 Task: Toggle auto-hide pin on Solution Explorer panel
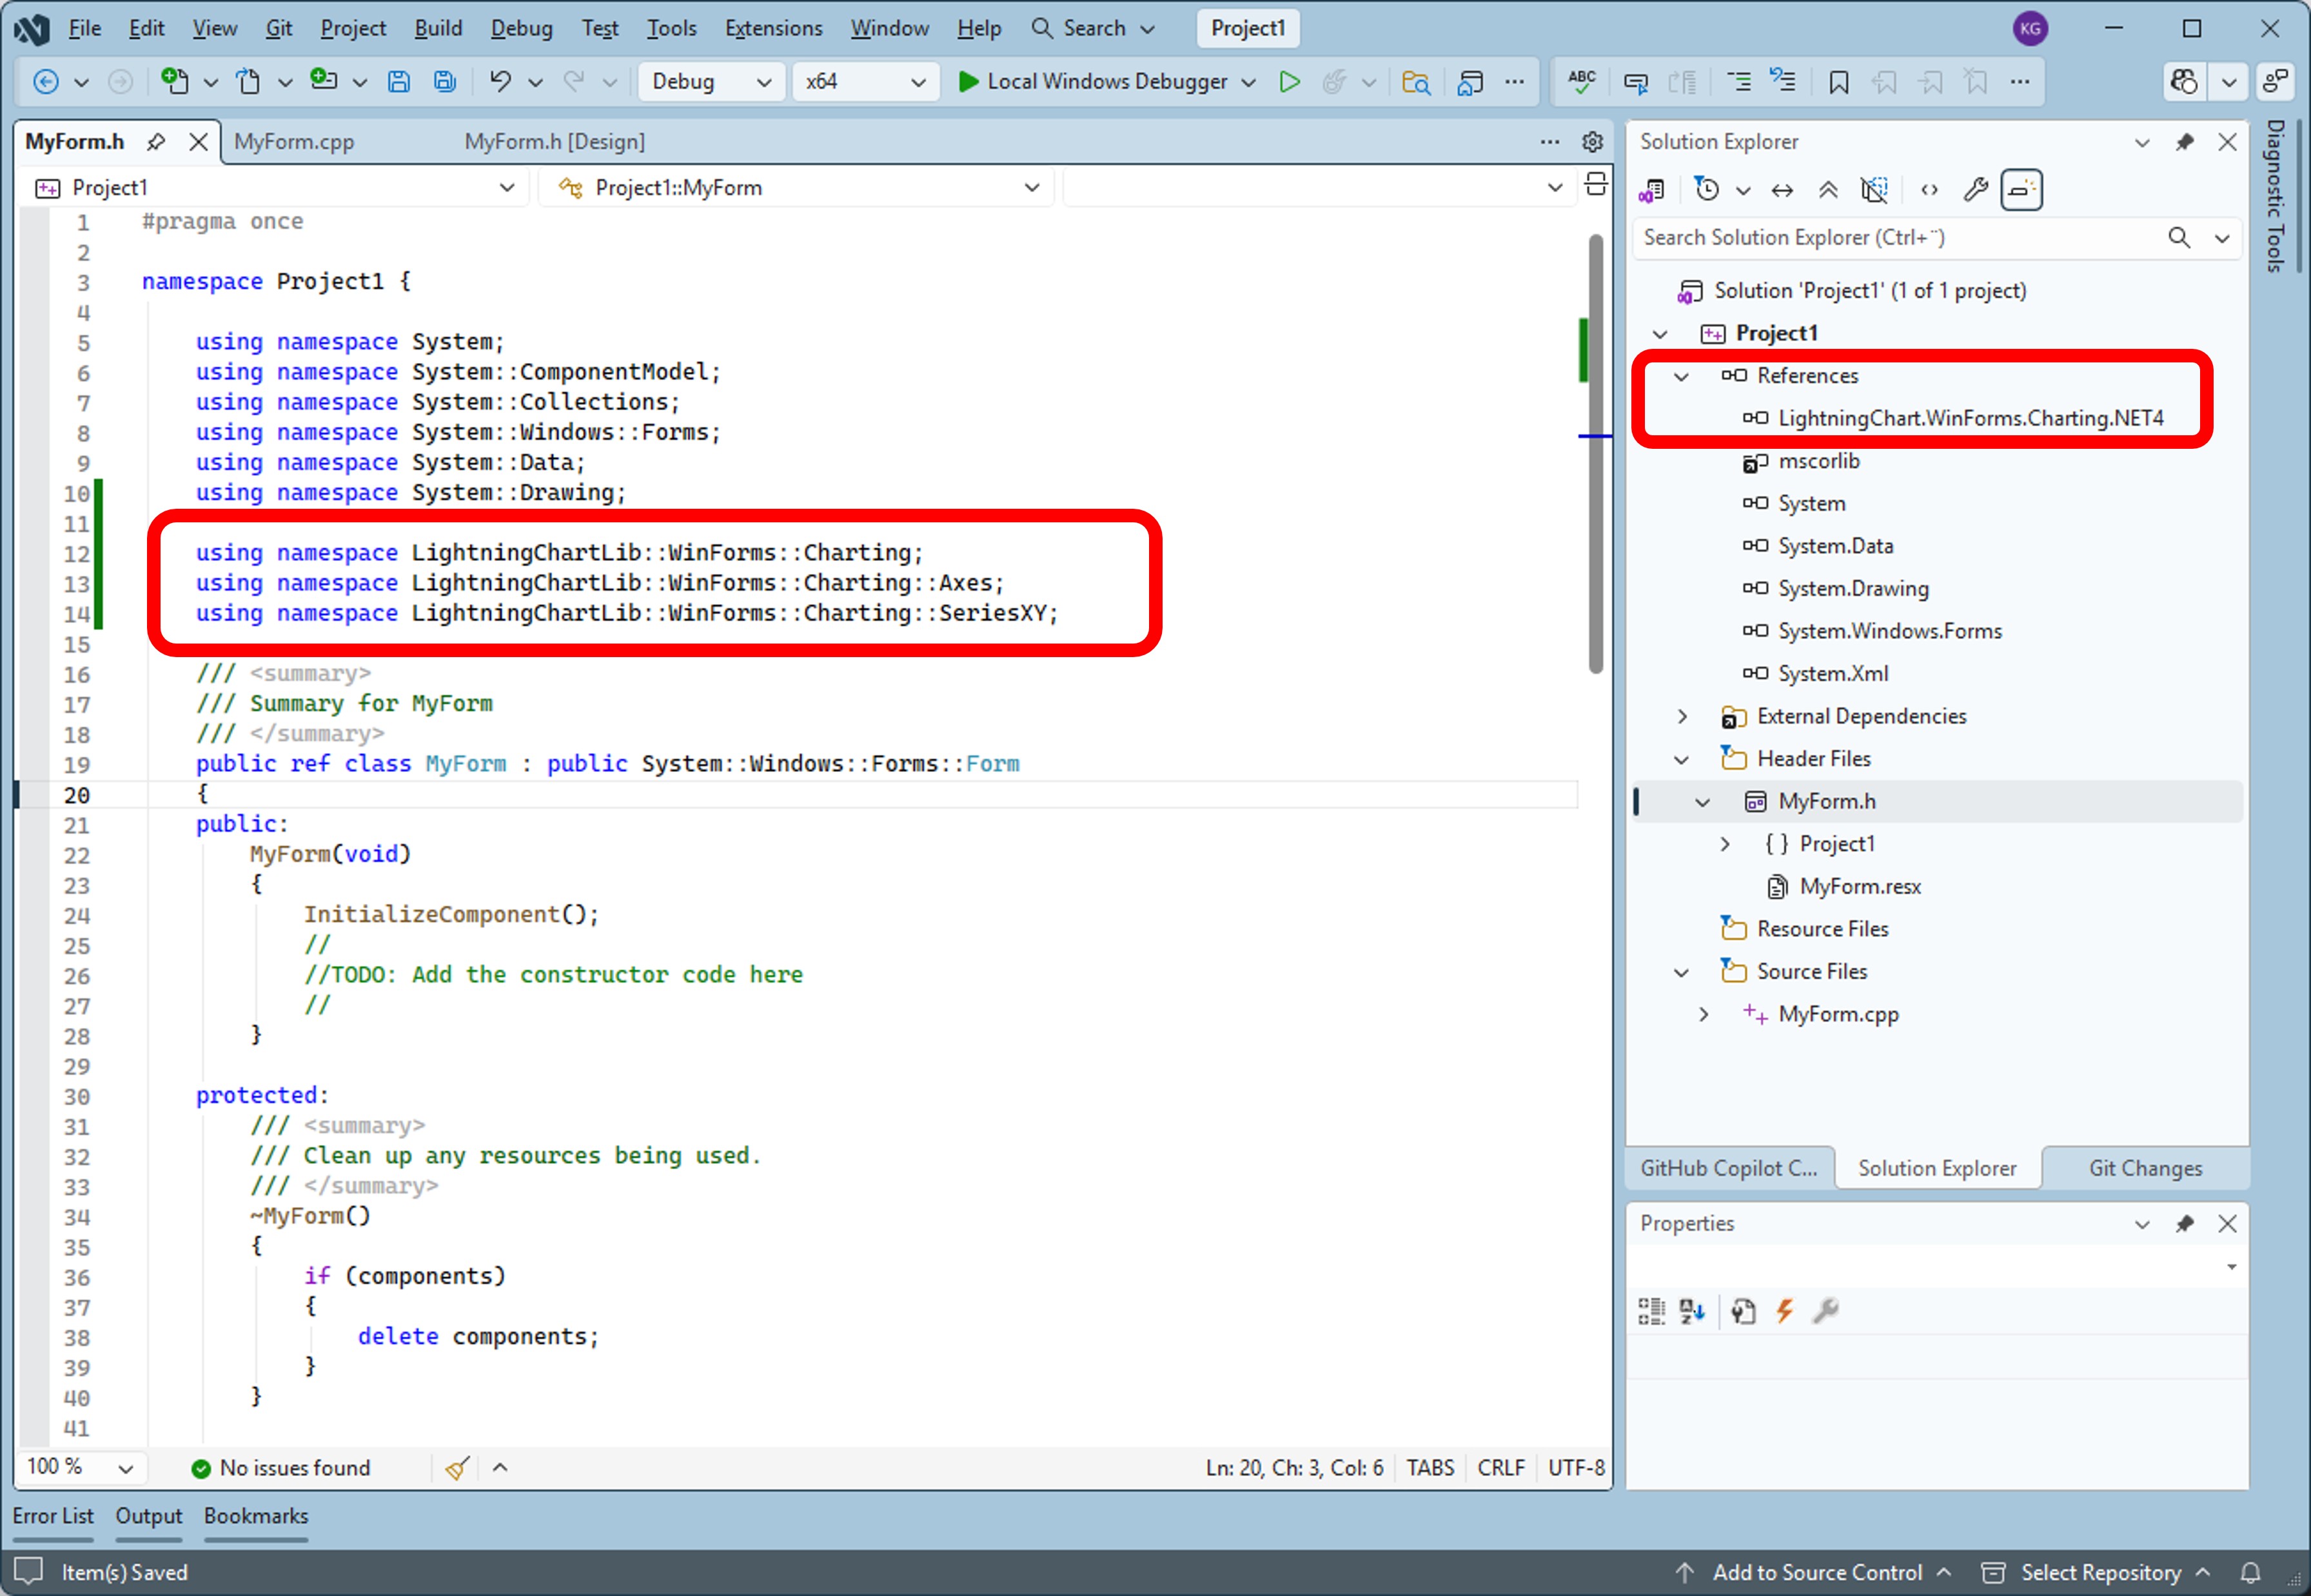pos(2185,142)
